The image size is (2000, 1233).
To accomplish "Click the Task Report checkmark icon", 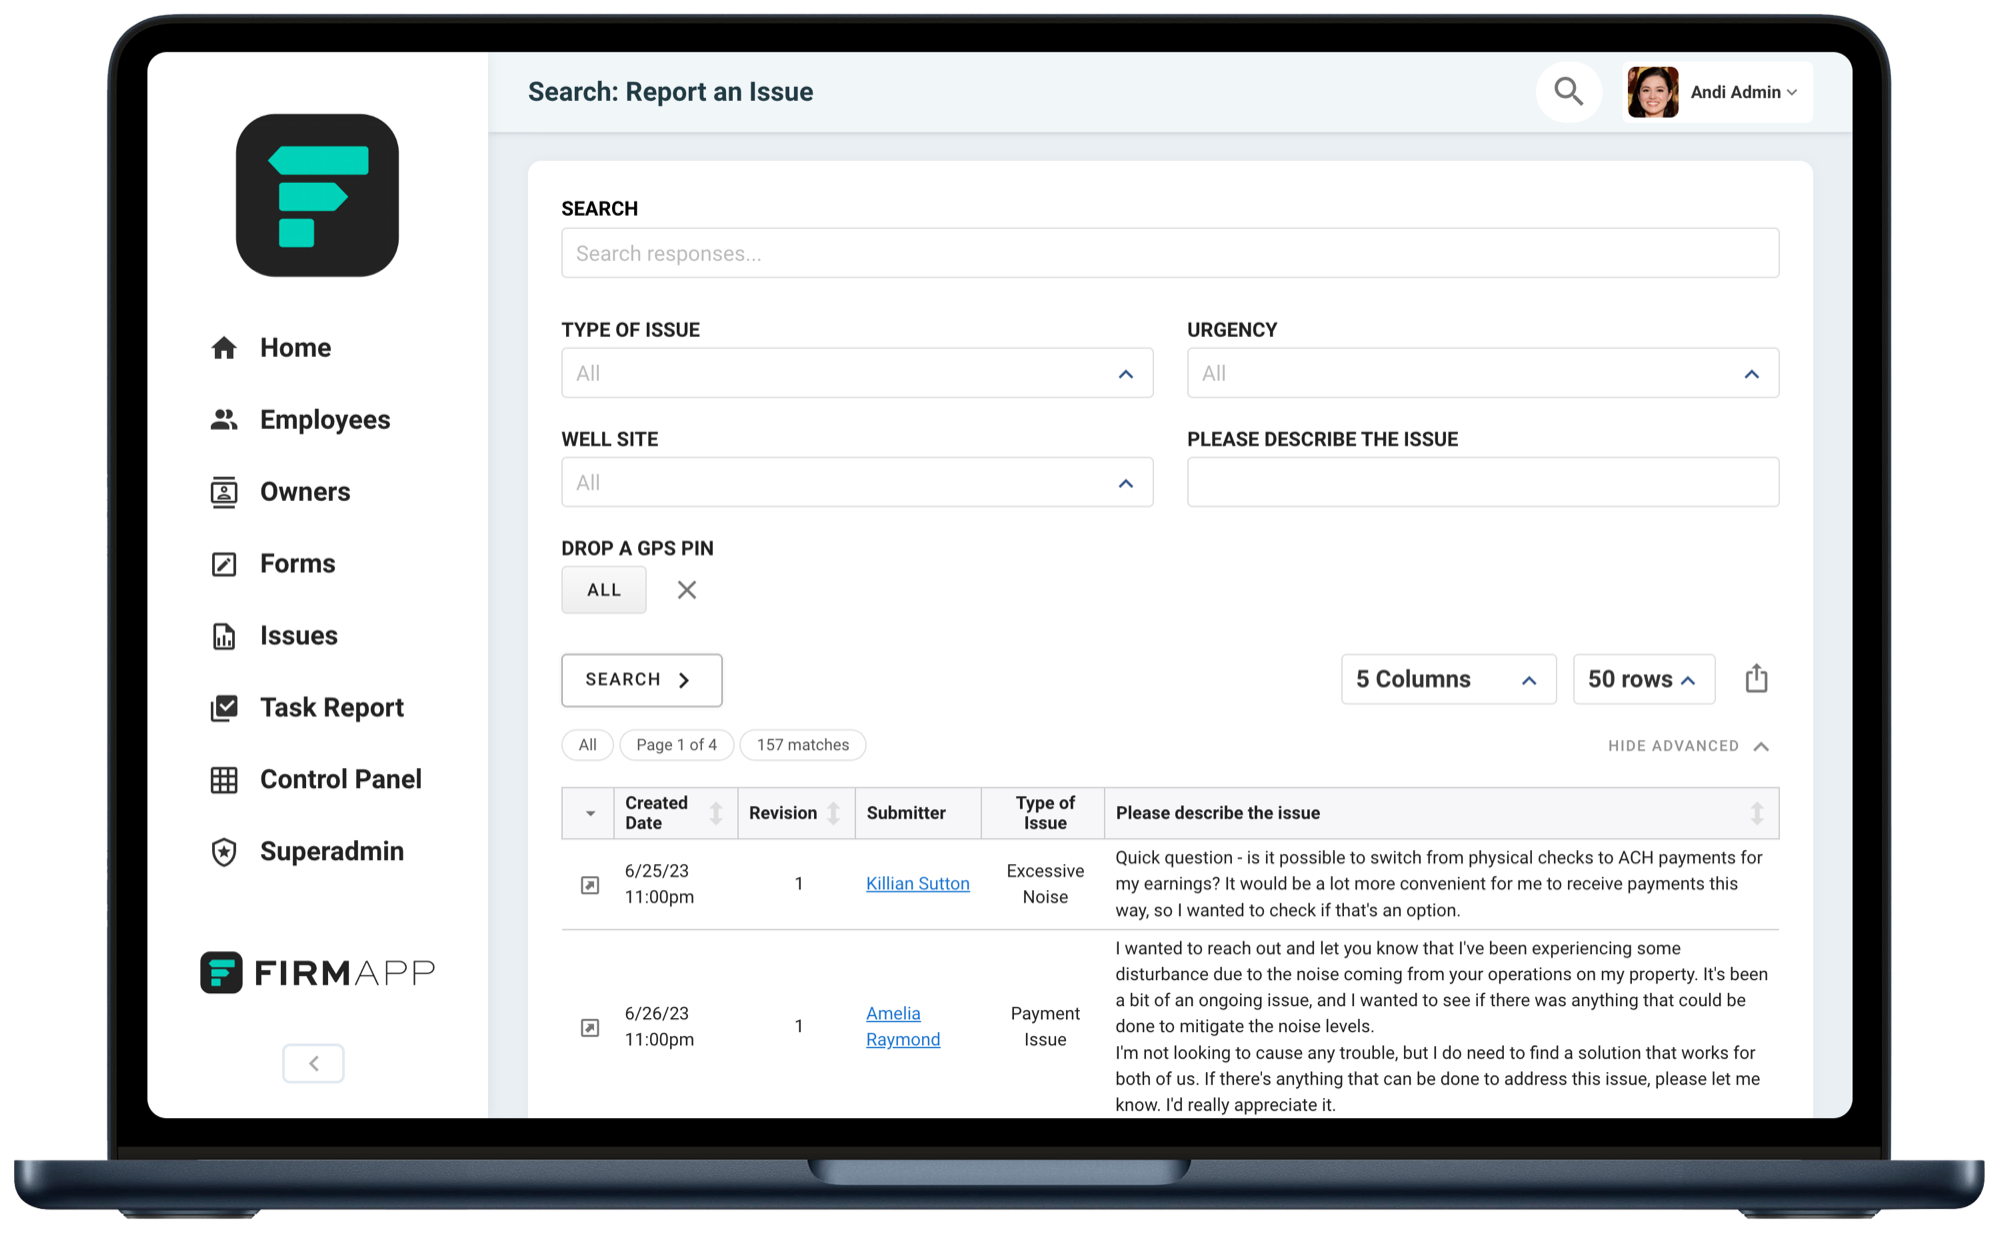I will (x=224, y=708).
